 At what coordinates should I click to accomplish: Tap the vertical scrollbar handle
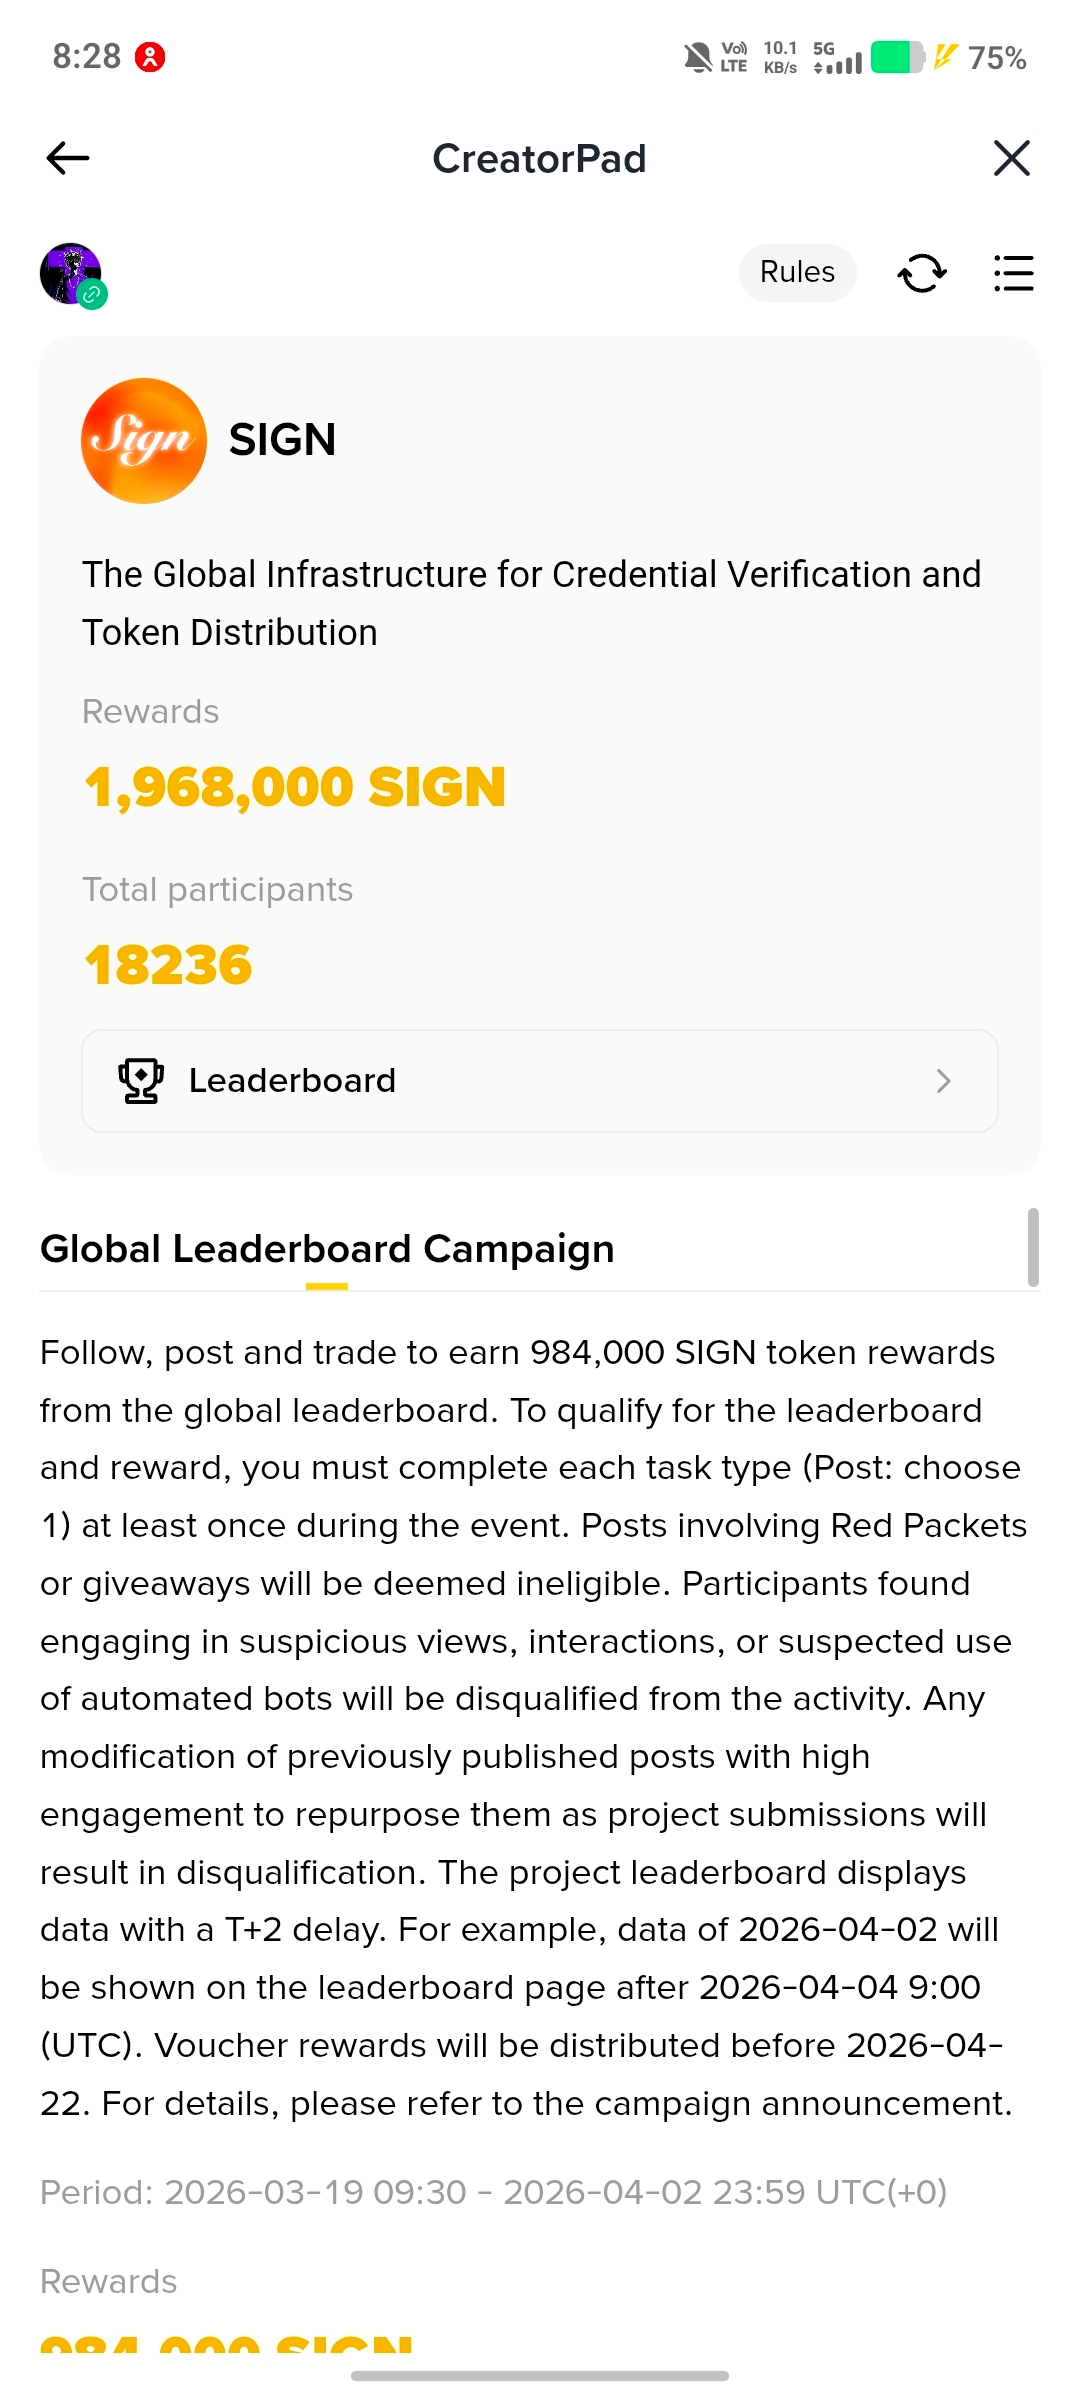1033,1247
